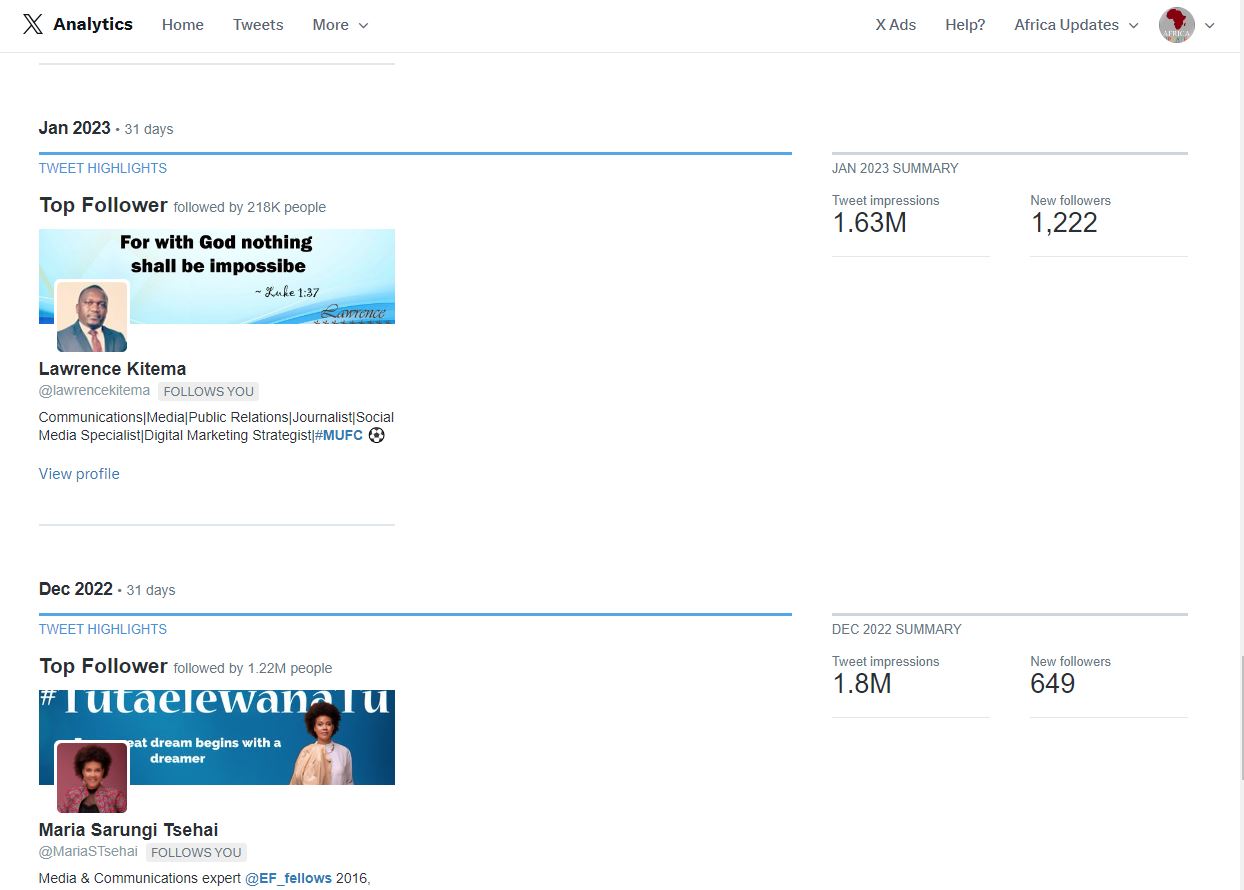Click the #MUFC hashtag link
Screen dimensions: 1244x890
tap(339, 435)
